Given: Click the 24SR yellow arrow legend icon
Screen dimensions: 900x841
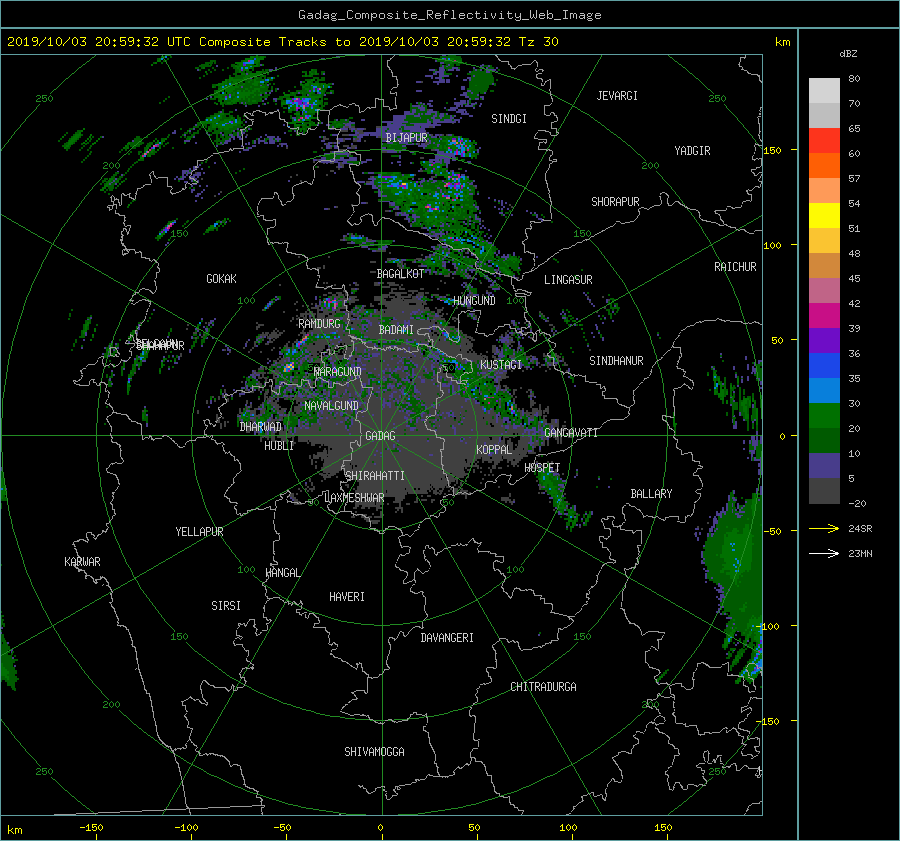Looking at the screenshot, I should pyautogui.click(x=824, y=529).
